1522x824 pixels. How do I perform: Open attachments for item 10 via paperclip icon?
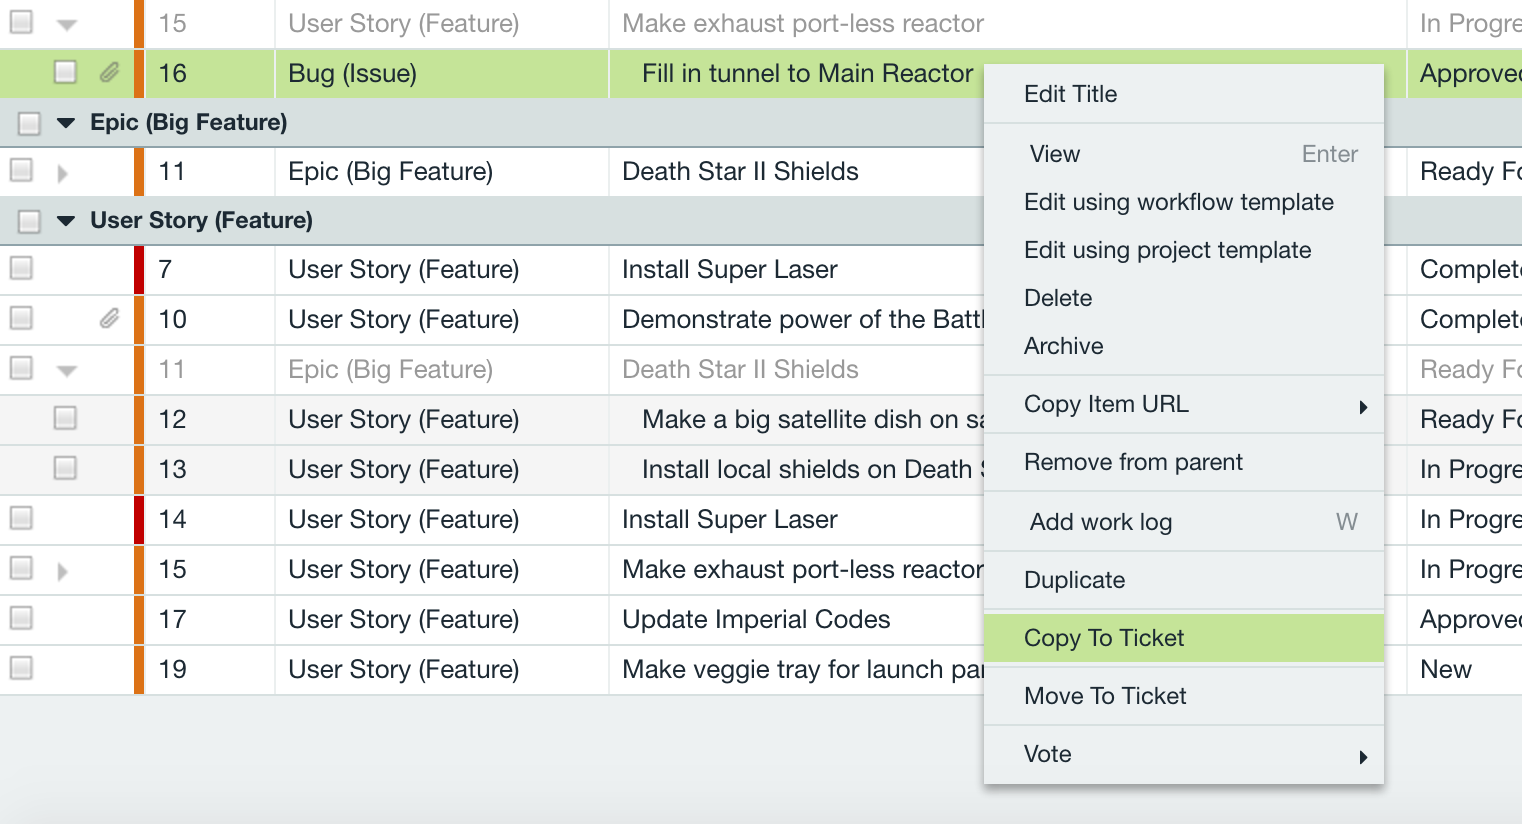(110, 319)
